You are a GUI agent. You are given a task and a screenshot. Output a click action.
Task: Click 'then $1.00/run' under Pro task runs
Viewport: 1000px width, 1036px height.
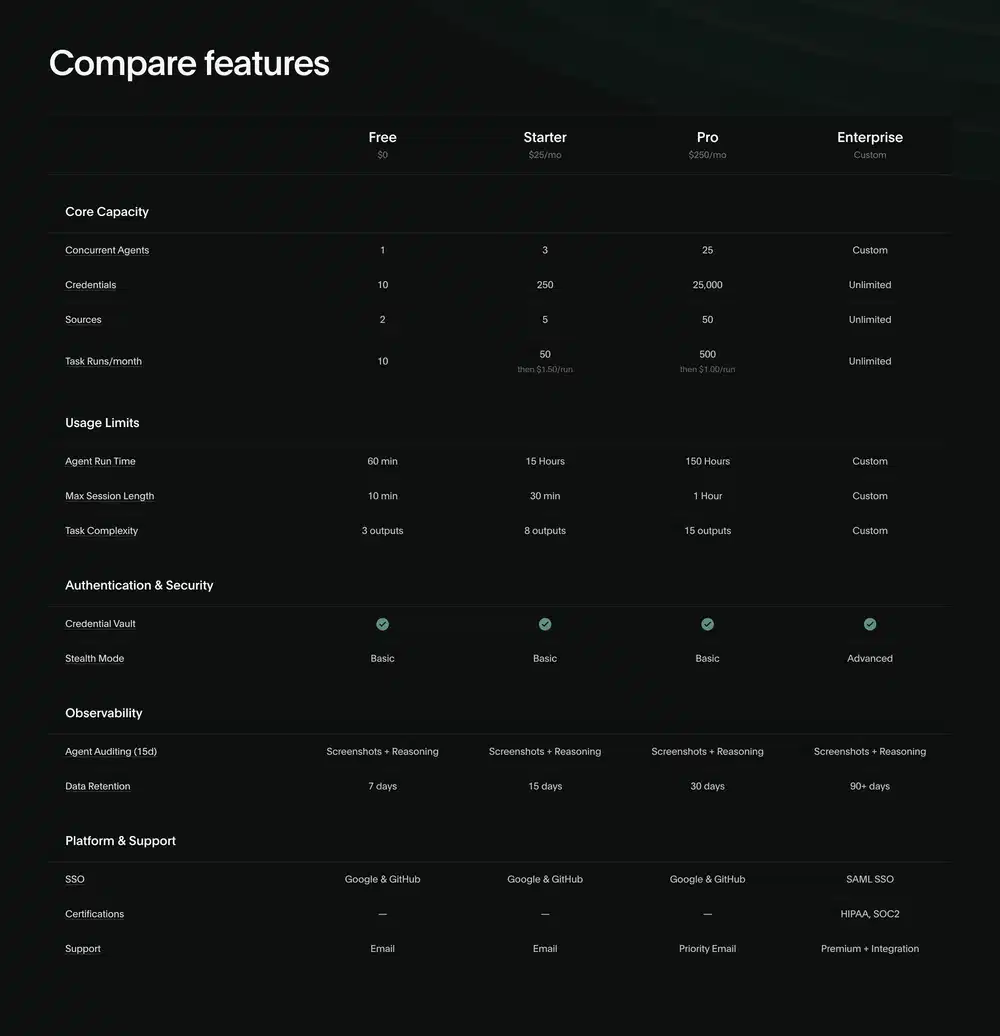pyautogui.click(x=707, y=369)
